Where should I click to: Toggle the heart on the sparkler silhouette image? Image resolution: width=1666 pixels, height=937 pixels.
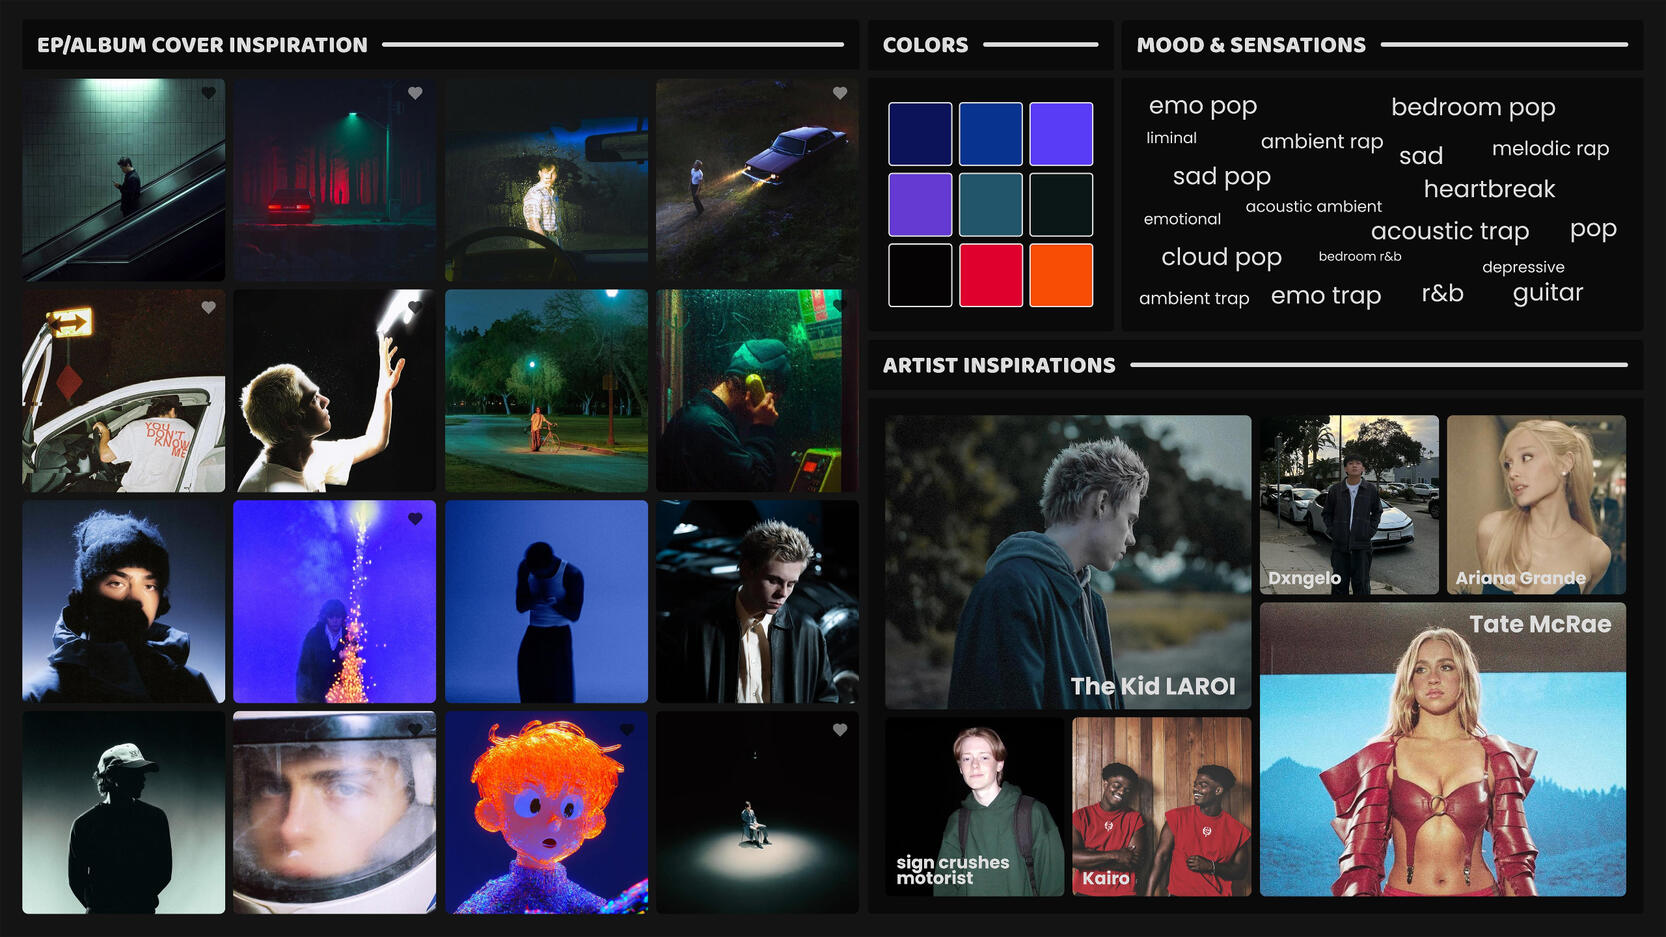417,519
